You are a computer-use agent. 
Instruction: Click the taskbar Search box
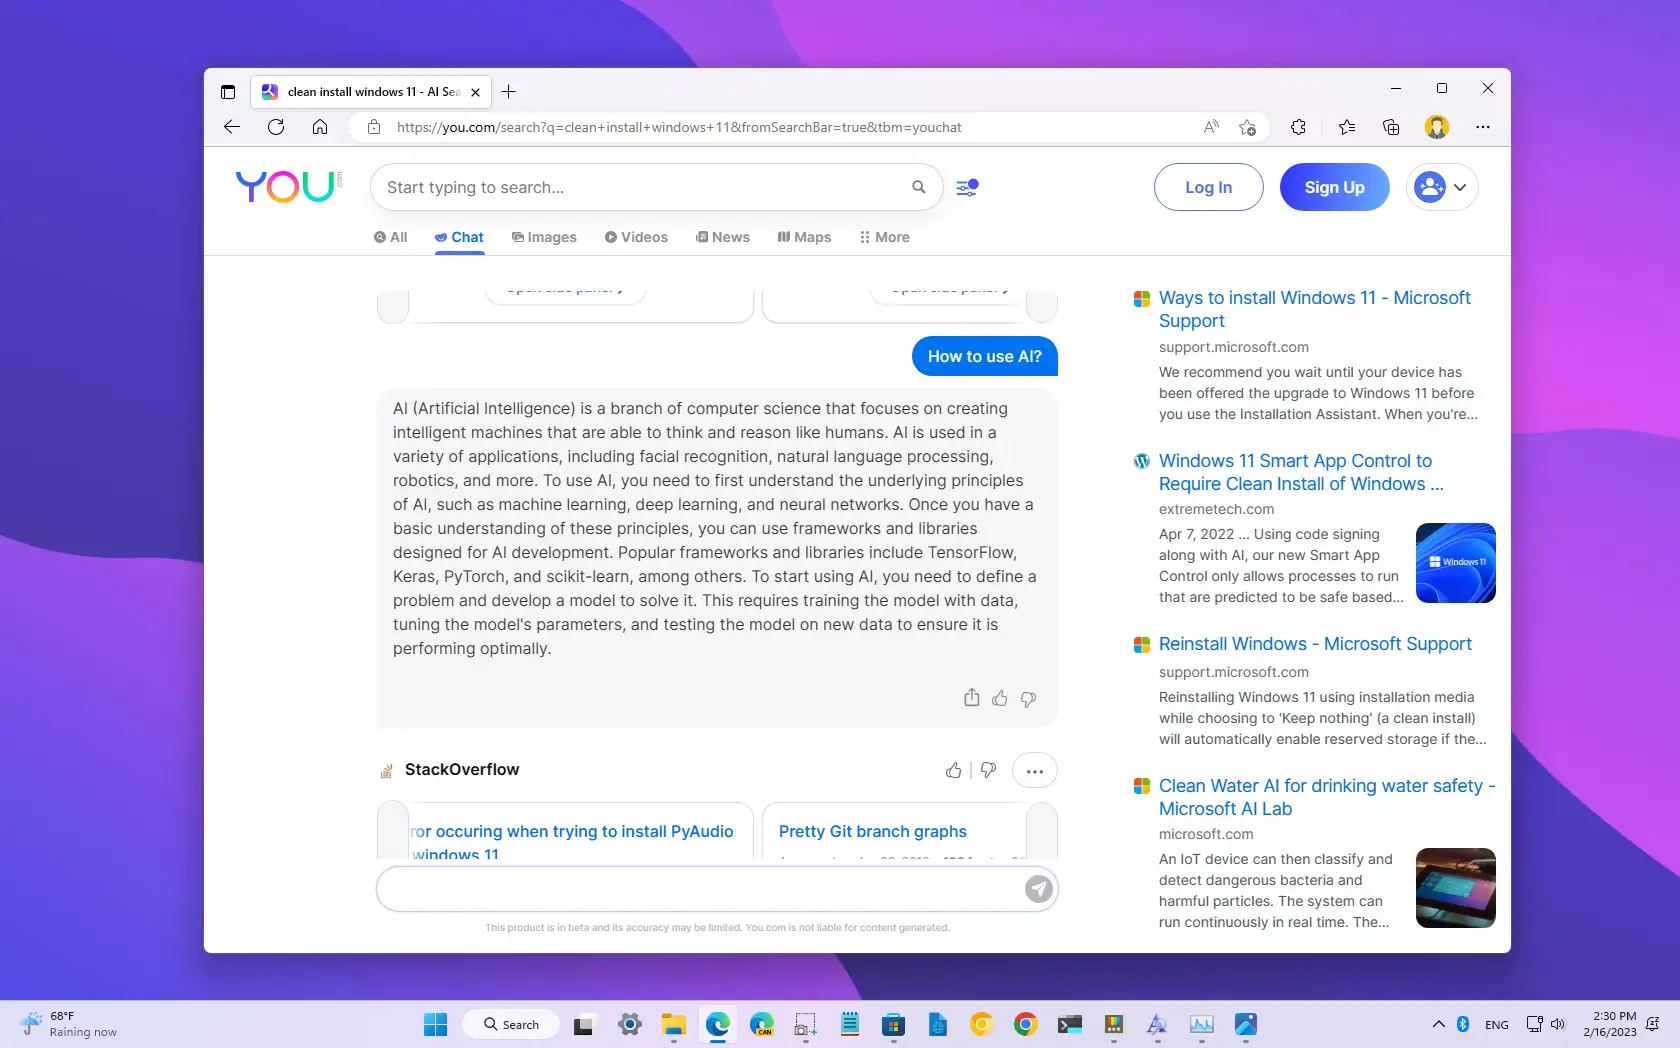click(511, 1024)
